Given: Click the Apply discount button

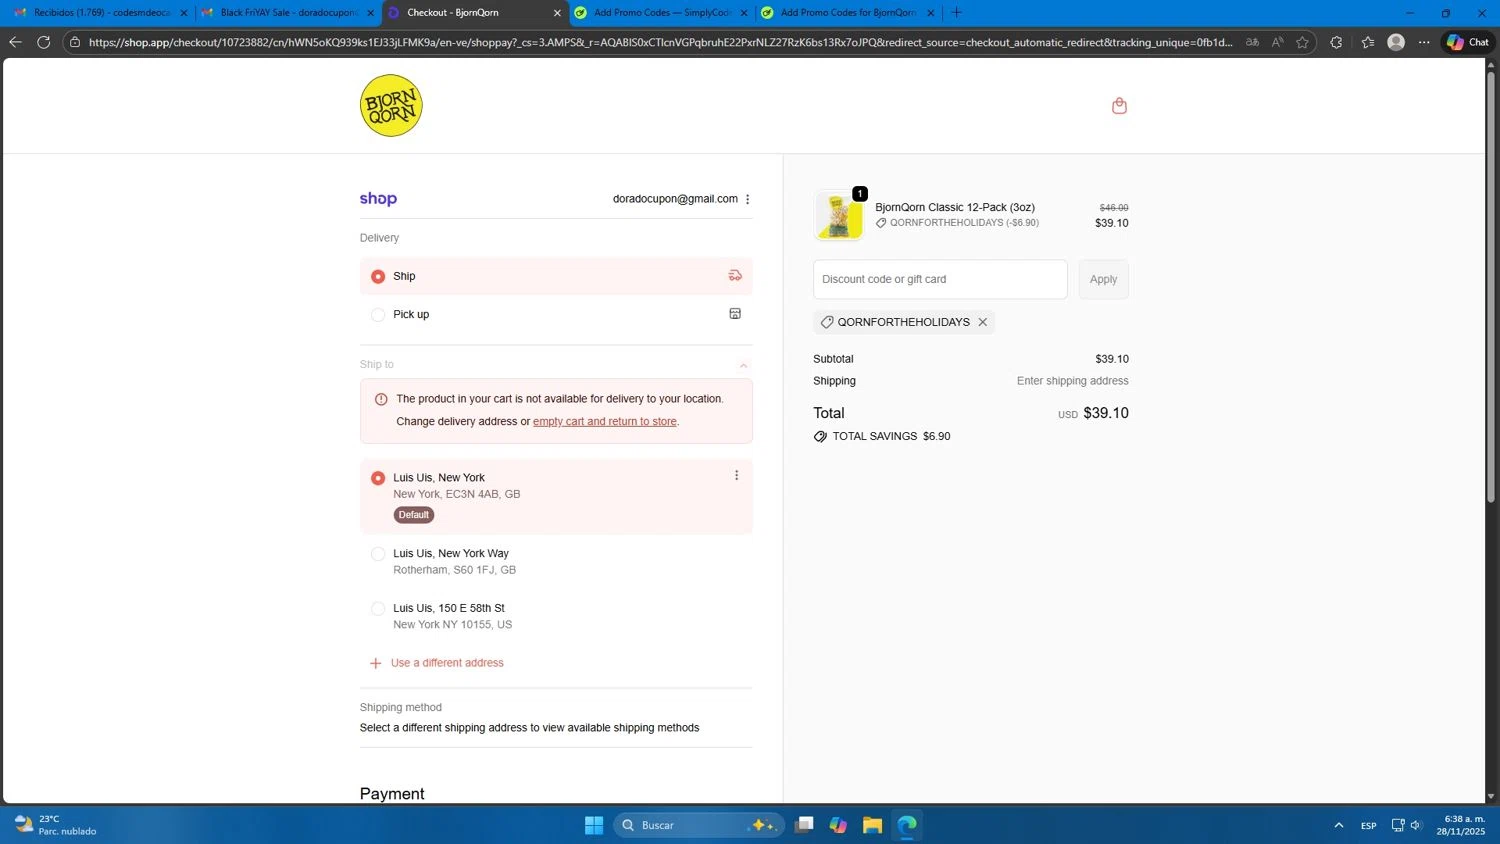Looking at the screenshot, I should pyautogui.click(x=1103, y=280).
